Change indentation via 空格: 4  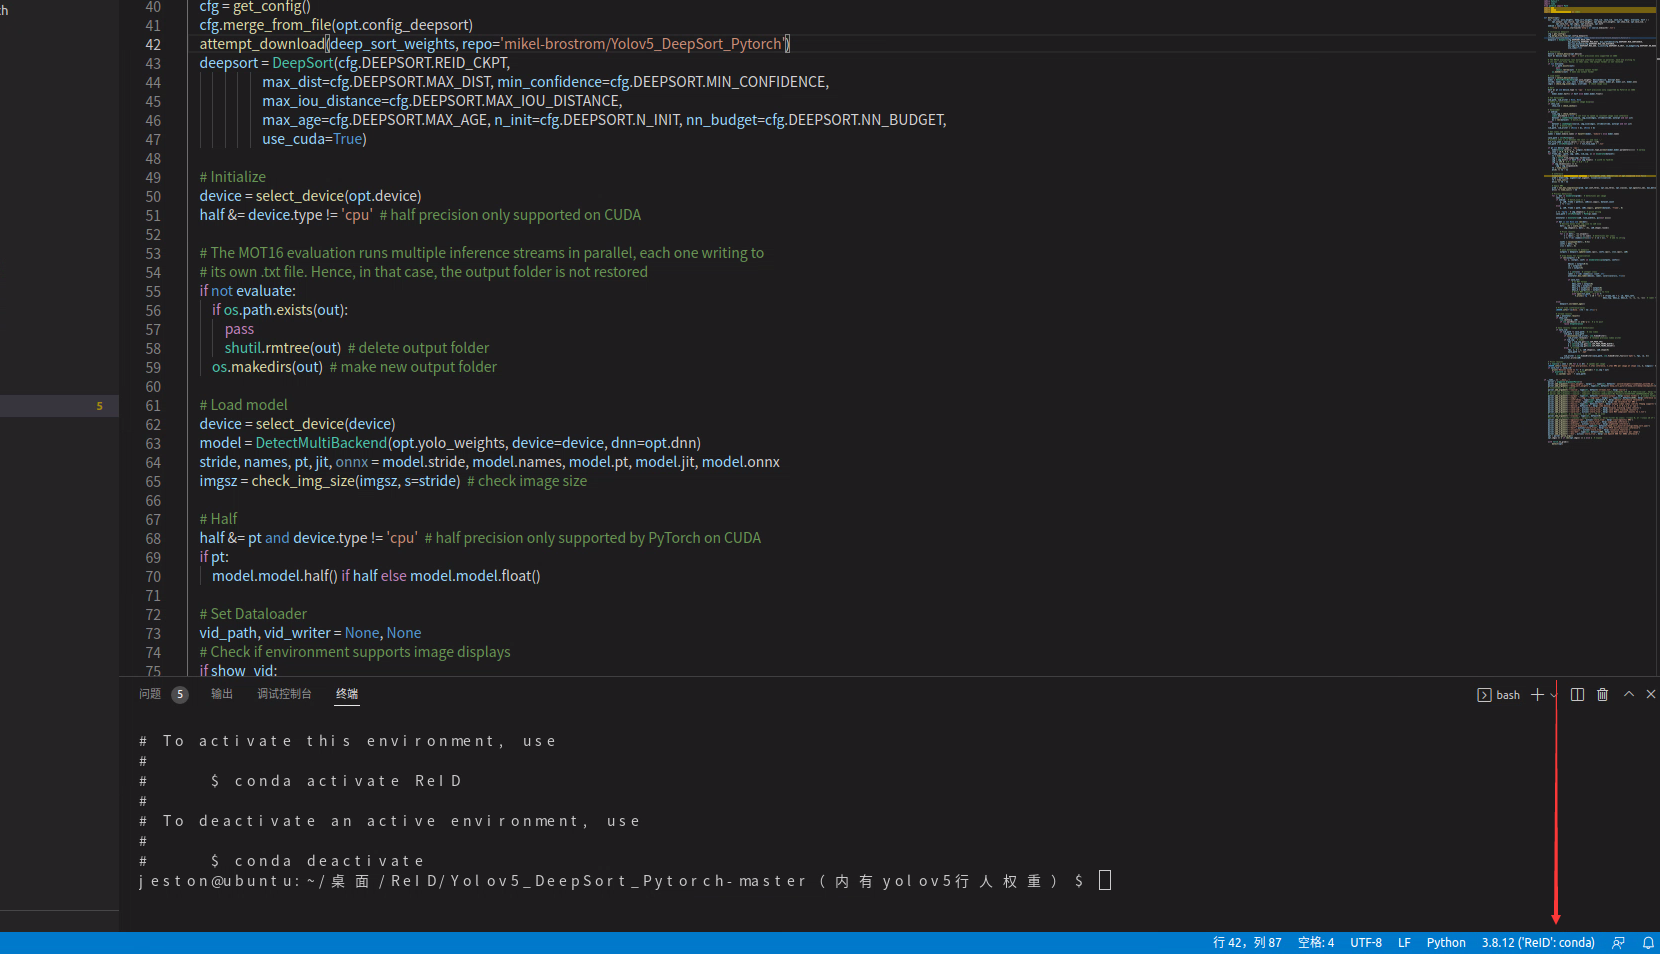tap(1316, 943)
